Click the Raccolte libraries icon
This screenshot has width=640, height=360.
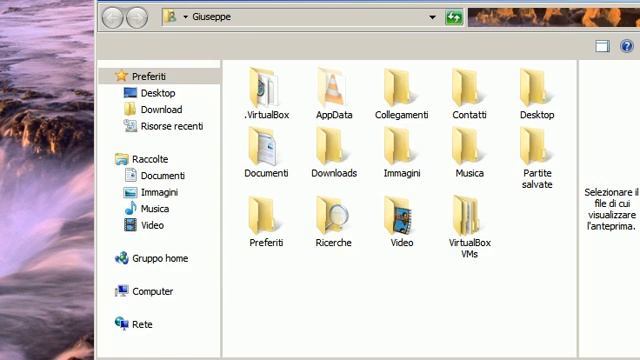pyautogui.click(x=122, y=159)
